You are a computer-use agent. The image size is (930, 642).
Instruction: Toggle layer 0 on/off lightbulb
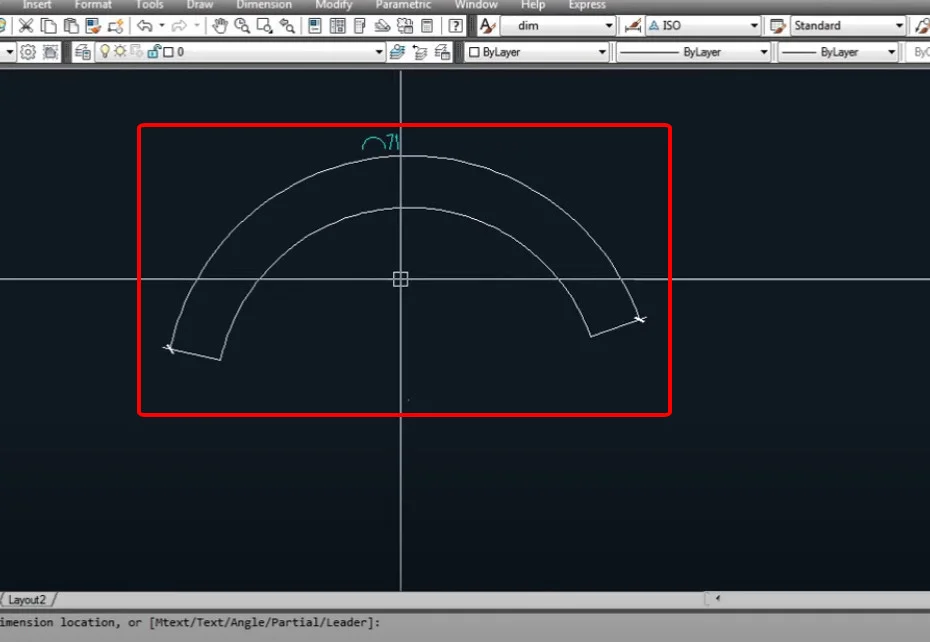click(105, 52)
